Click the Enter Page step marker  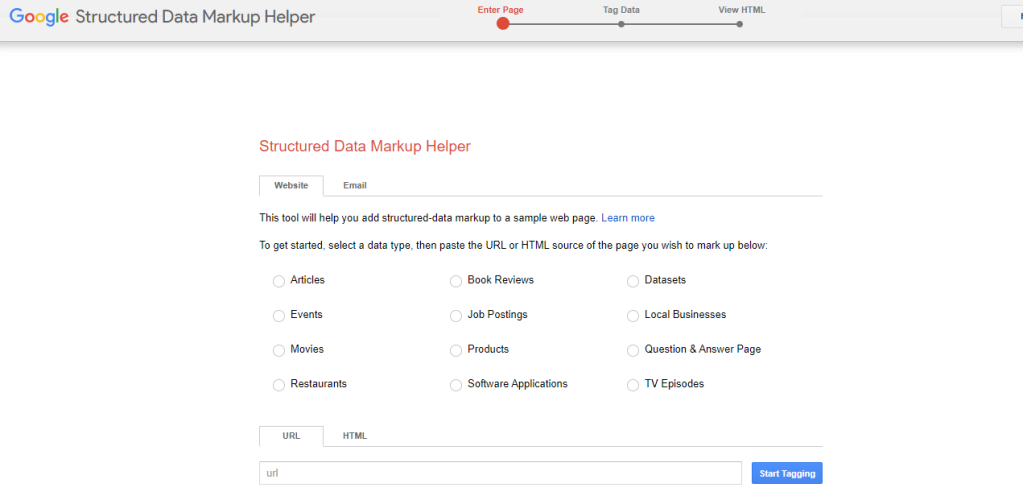click(x=502, y=23)
